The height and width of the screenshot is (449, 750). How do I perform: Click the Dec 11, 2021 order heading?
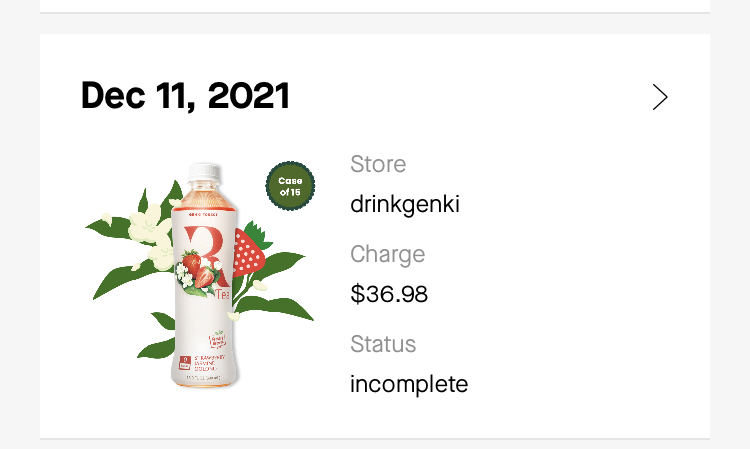point(185,95)
